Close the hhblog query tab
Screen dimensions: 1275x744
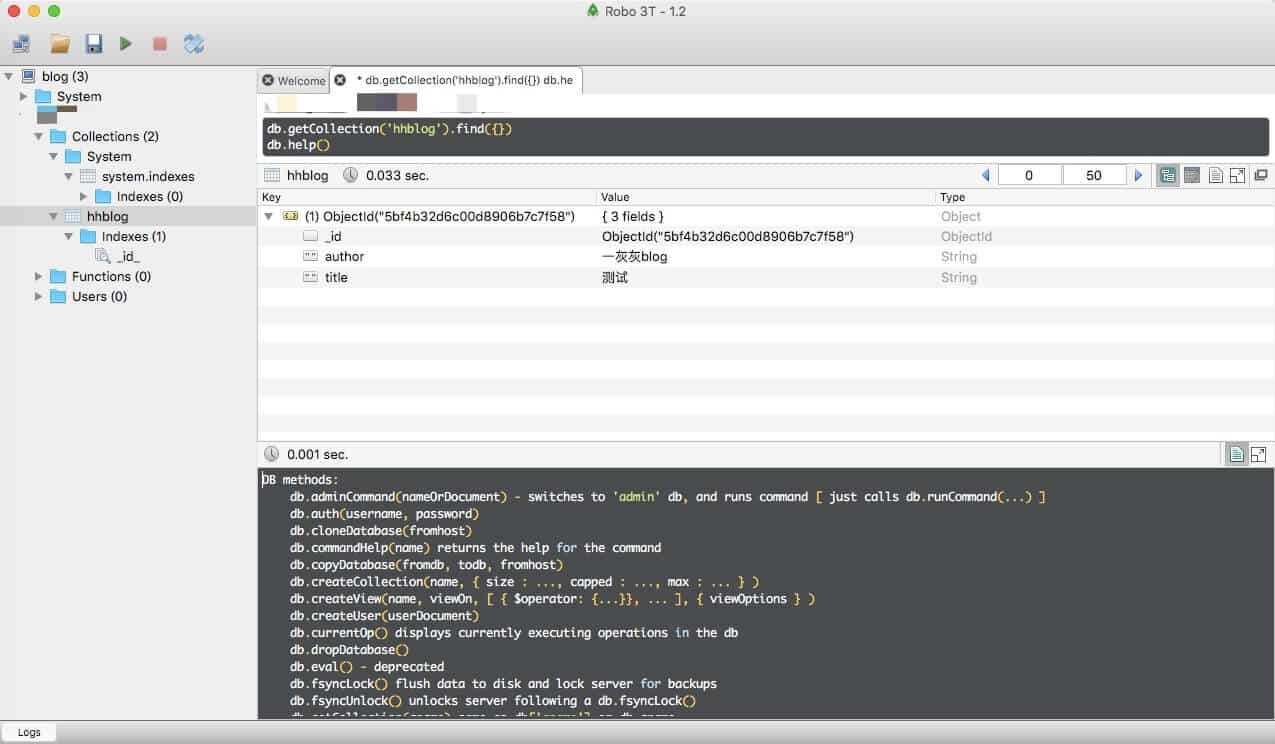(x=340, y=80)
